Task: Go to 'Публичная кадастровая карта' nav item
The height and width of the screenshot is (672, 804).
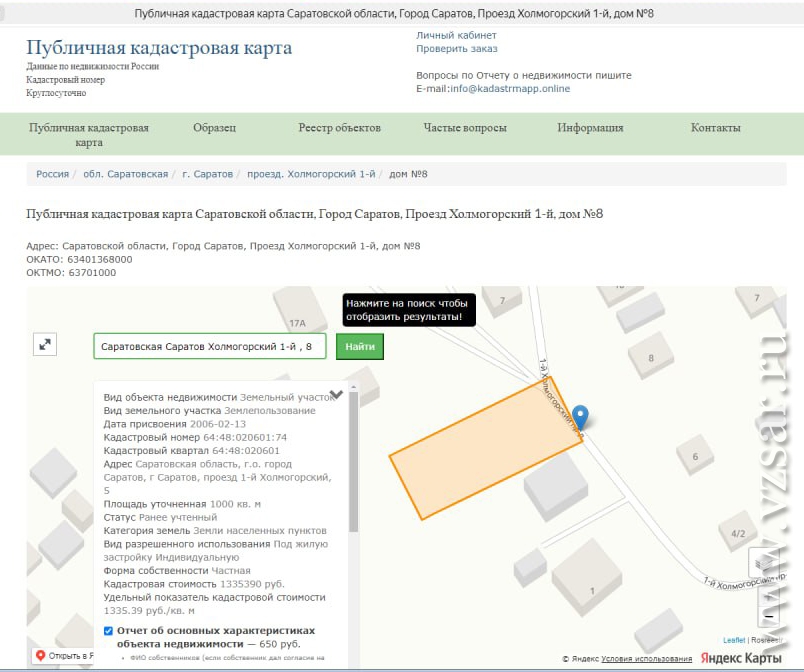Action: 88,135
